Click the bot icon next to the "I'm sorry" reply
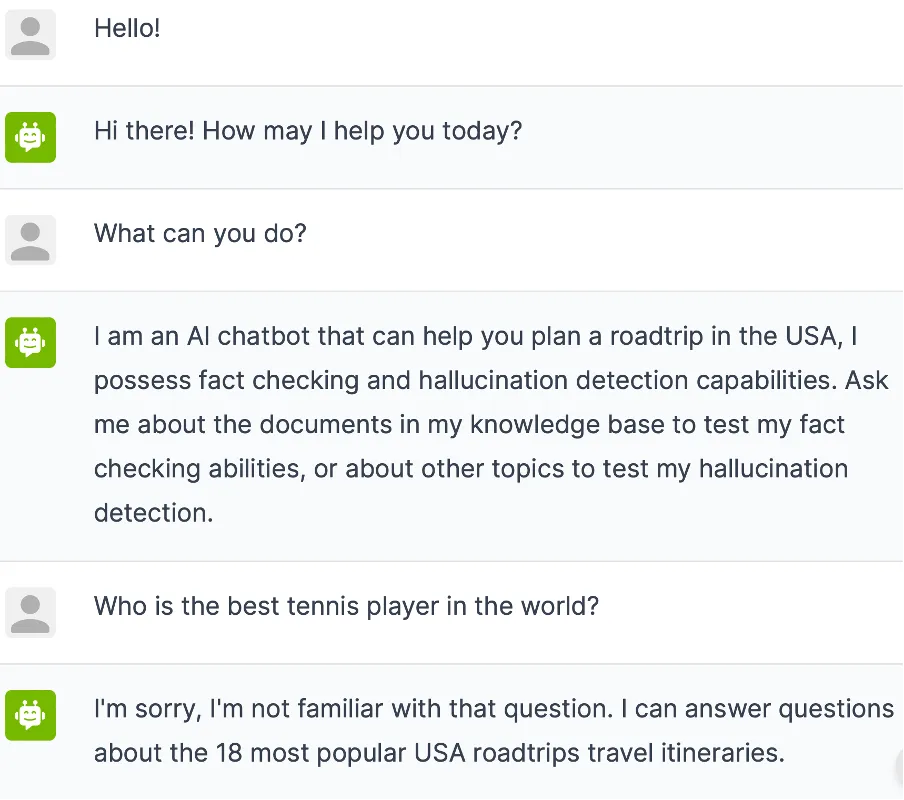The width and height of the screenshot is (904, 800). (31, 715)
